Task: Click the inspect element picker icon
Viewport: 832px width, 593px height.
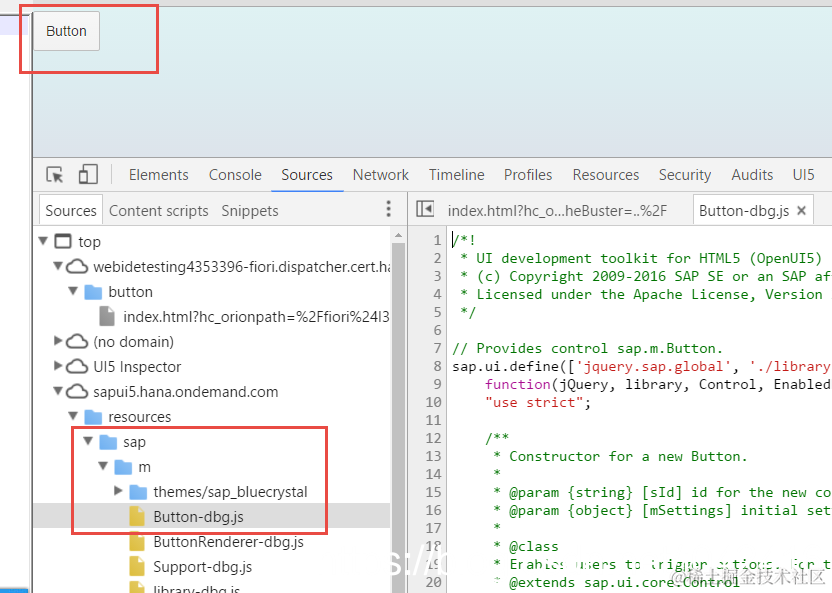Action: (x=55, y=175)
